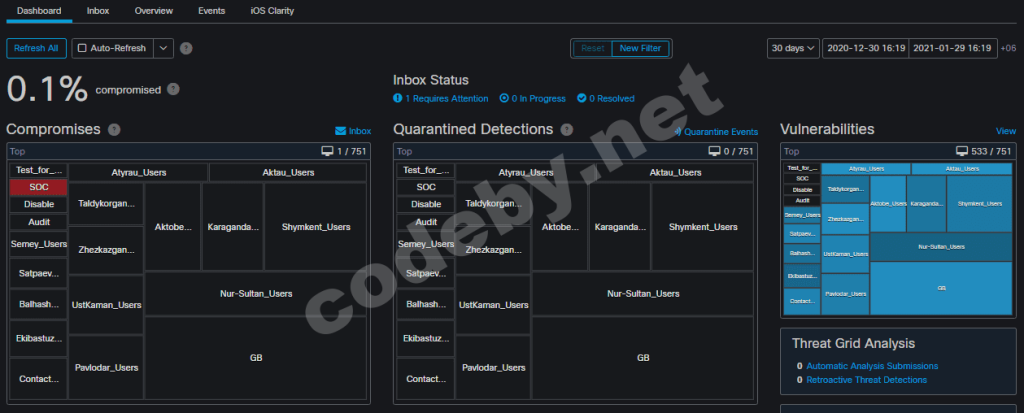Click Requires Attention alert icon

click(x=398, y=99)
